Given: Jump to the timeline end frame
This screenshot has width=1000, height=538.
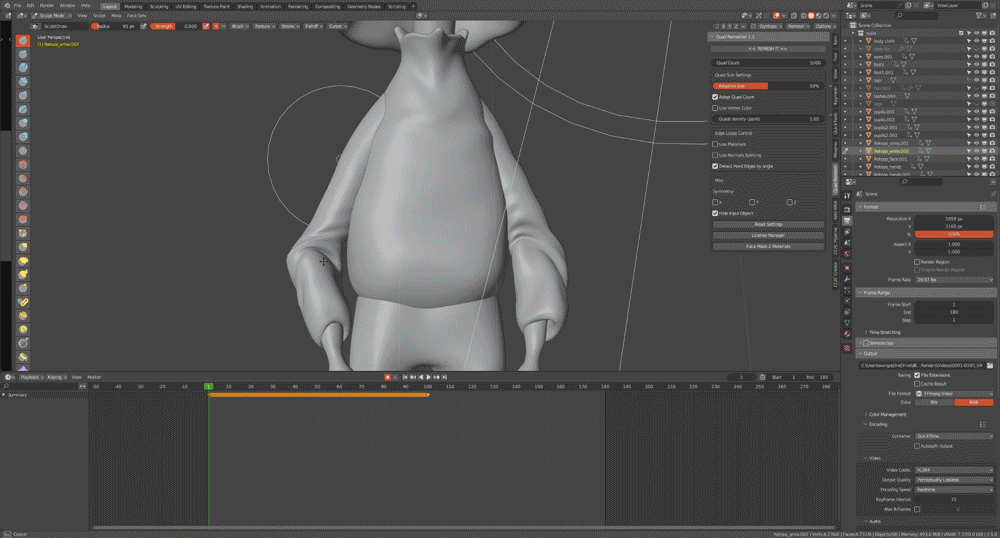Looking at the screenshot, I should (x=445, y=377).
